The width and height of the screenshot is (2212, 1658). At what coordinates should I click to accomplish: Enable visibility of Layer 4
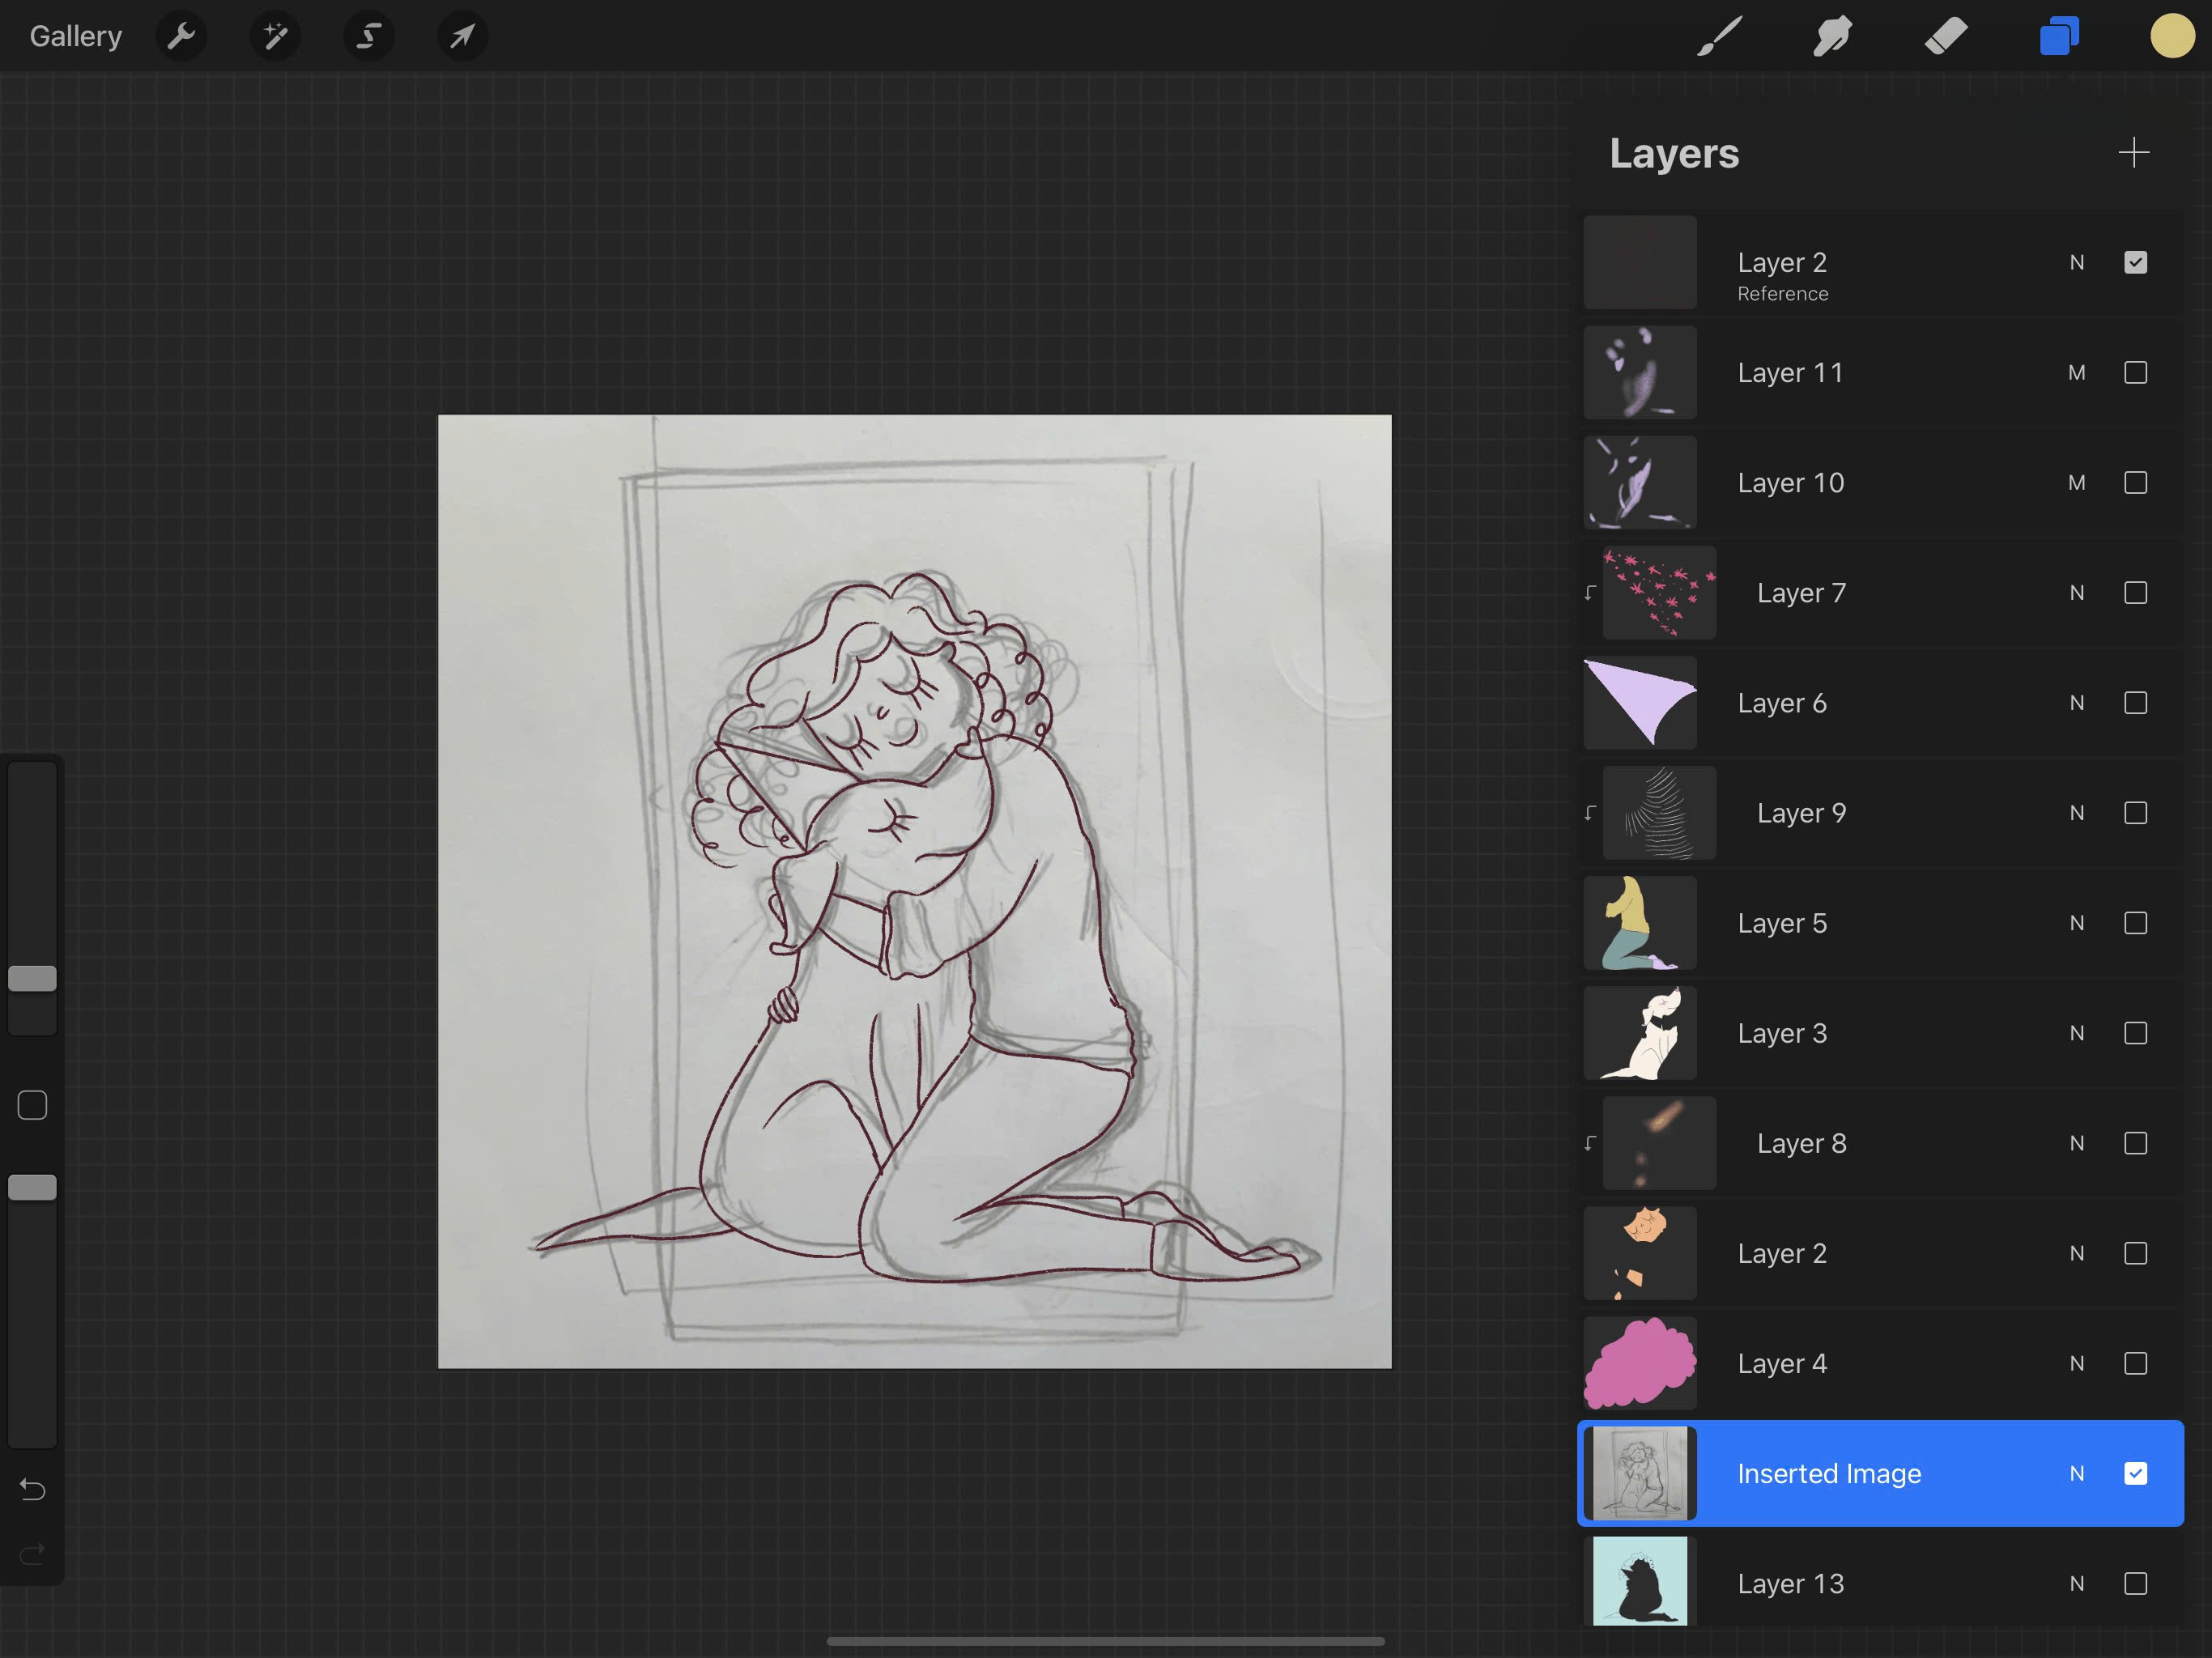pyautogui.click(x=2135, y=1363)
